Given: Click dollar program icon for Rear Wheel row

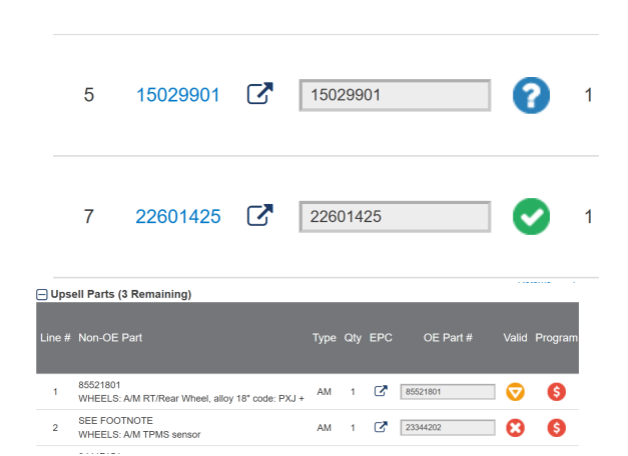Looking at the screenshot, I should [557, 391].
